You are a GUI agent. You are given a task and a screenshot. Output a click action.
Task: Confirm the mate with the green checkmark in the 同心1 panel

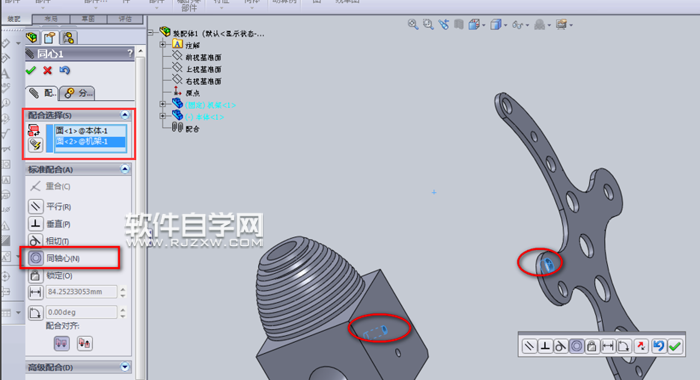(31, 70)
